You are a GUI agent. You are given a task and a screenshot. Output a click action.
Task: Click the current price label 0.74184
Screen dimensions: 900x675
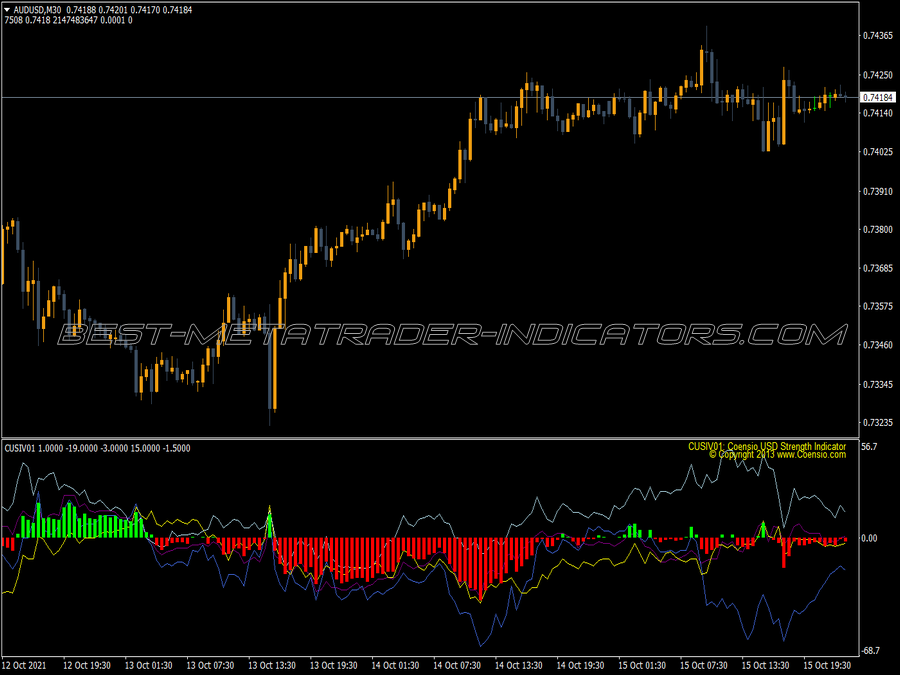878,98
